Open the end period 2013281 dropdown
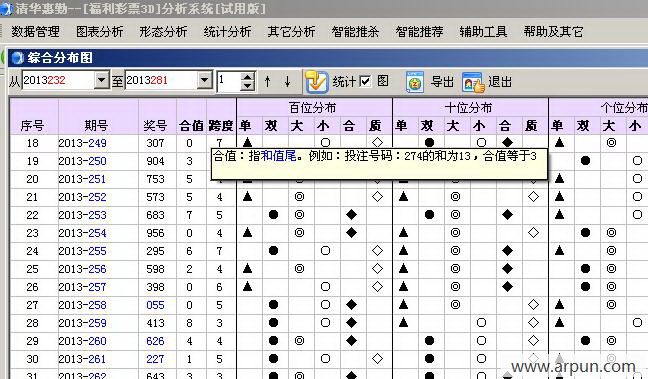The height and width of the screenshot is (379, 648). coord(204,80)
